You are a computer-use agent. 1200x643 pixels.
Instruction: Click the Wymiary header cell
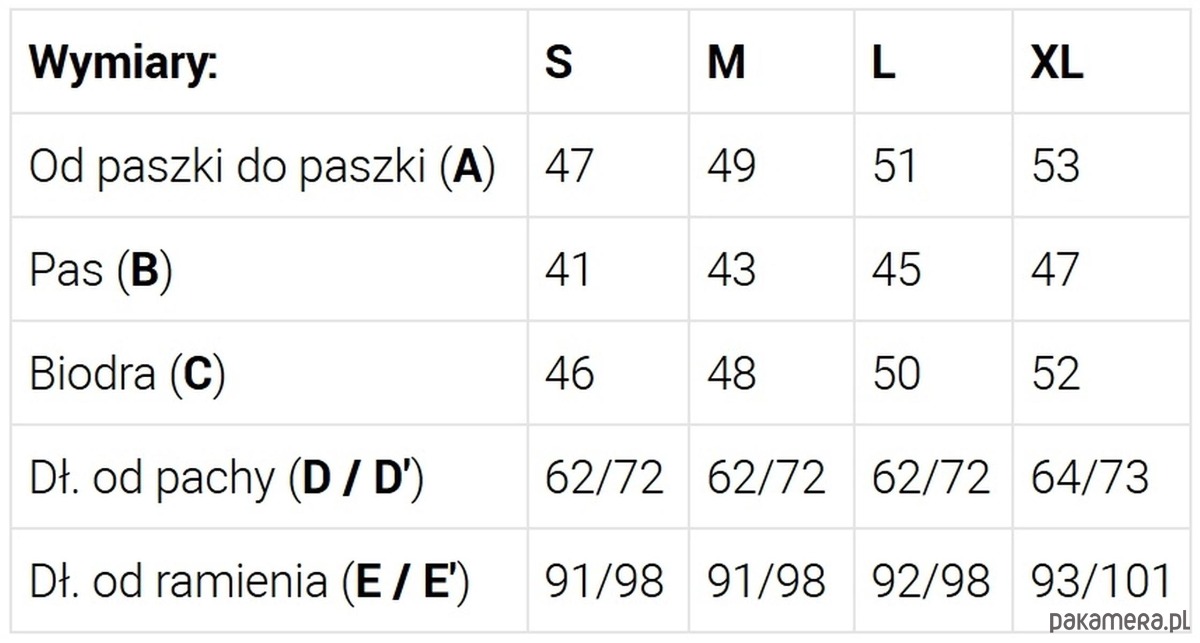coord(124,63)
